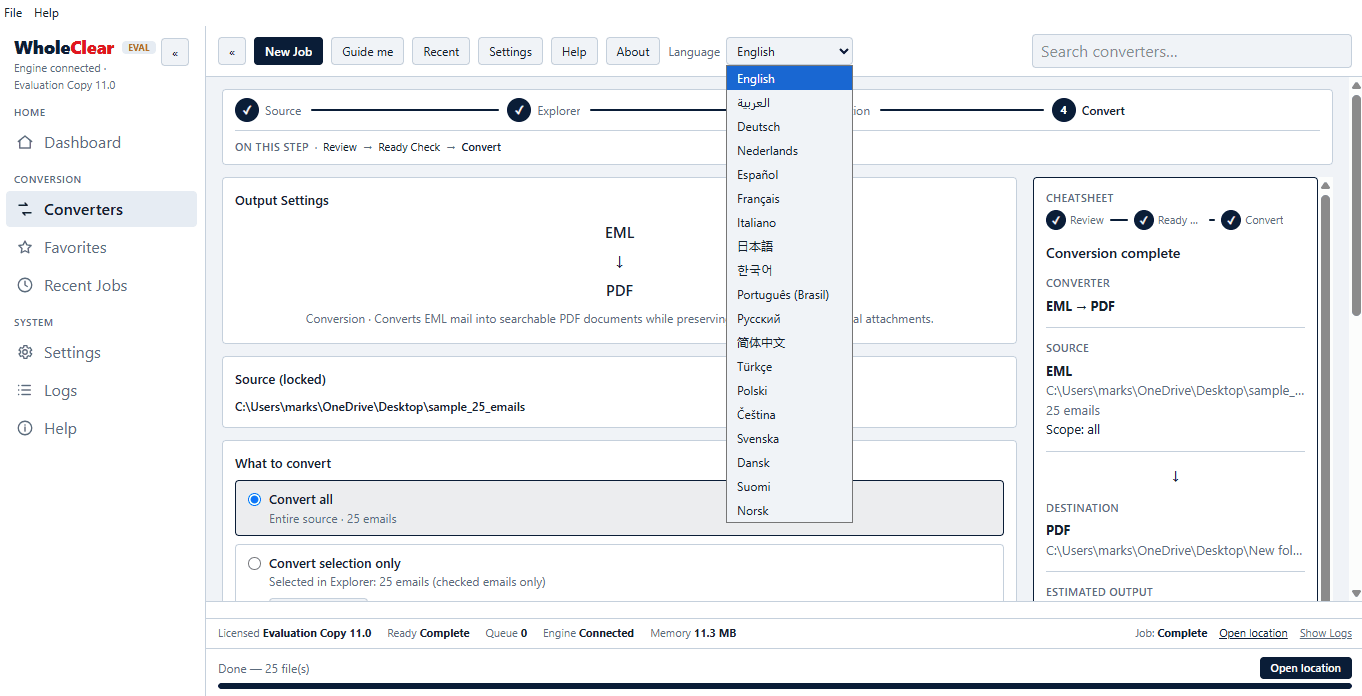Choose English from the language list

coord(789,79)
